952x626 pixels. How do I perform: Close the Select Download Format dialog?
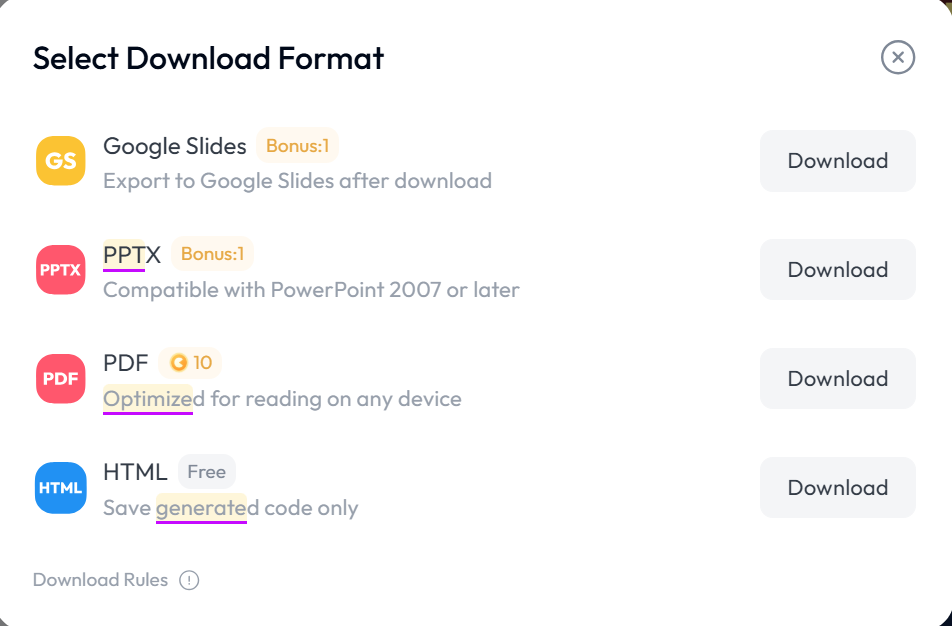point(898,58)
